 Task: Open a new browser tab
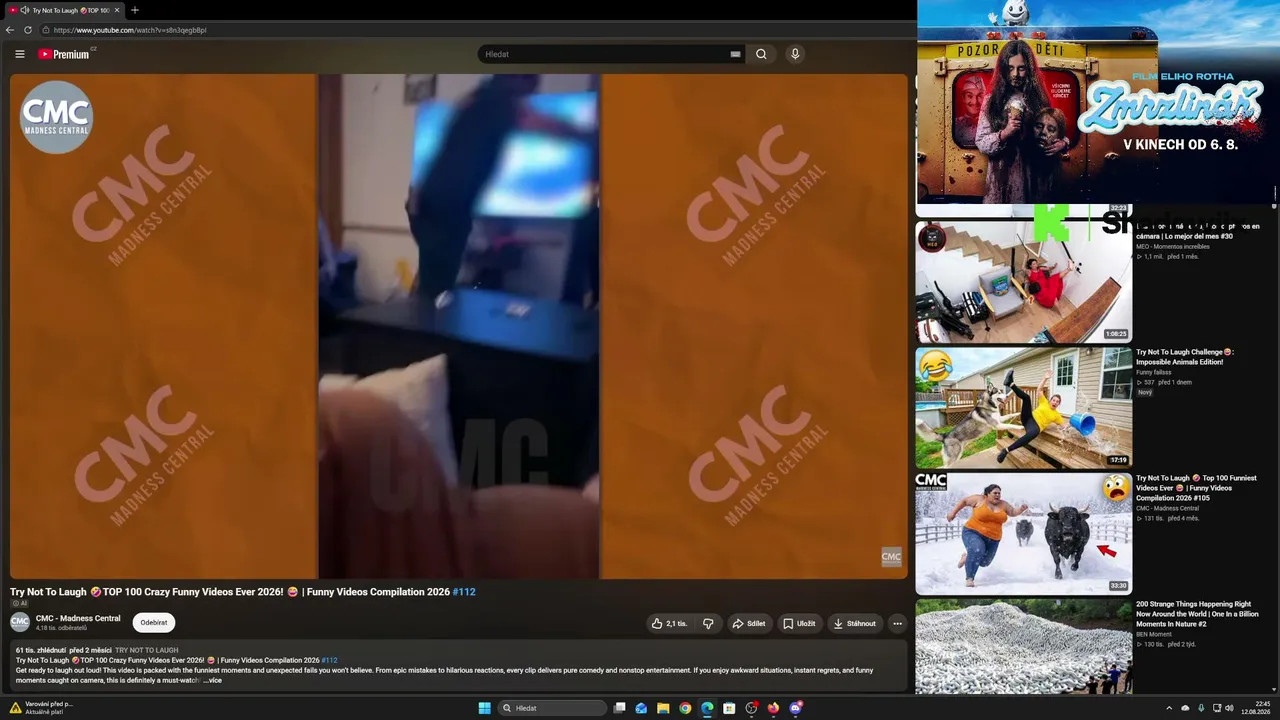[x=135, y=10]
